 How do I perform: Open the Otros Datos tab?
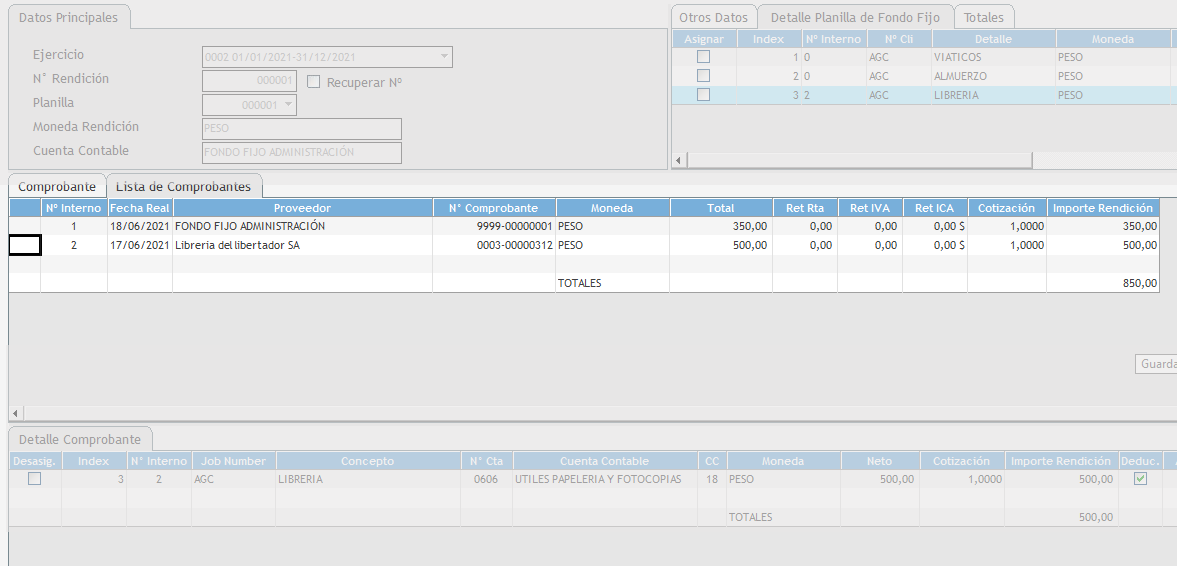tap(713, 18)
